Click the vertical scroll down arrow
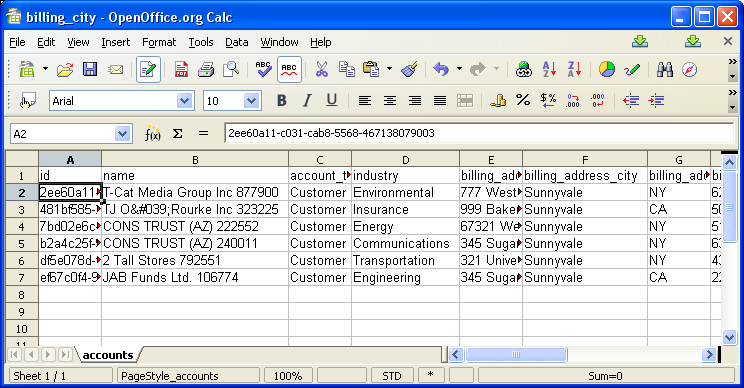Screen dimensions: 744x388 click(x=729, y=337)
